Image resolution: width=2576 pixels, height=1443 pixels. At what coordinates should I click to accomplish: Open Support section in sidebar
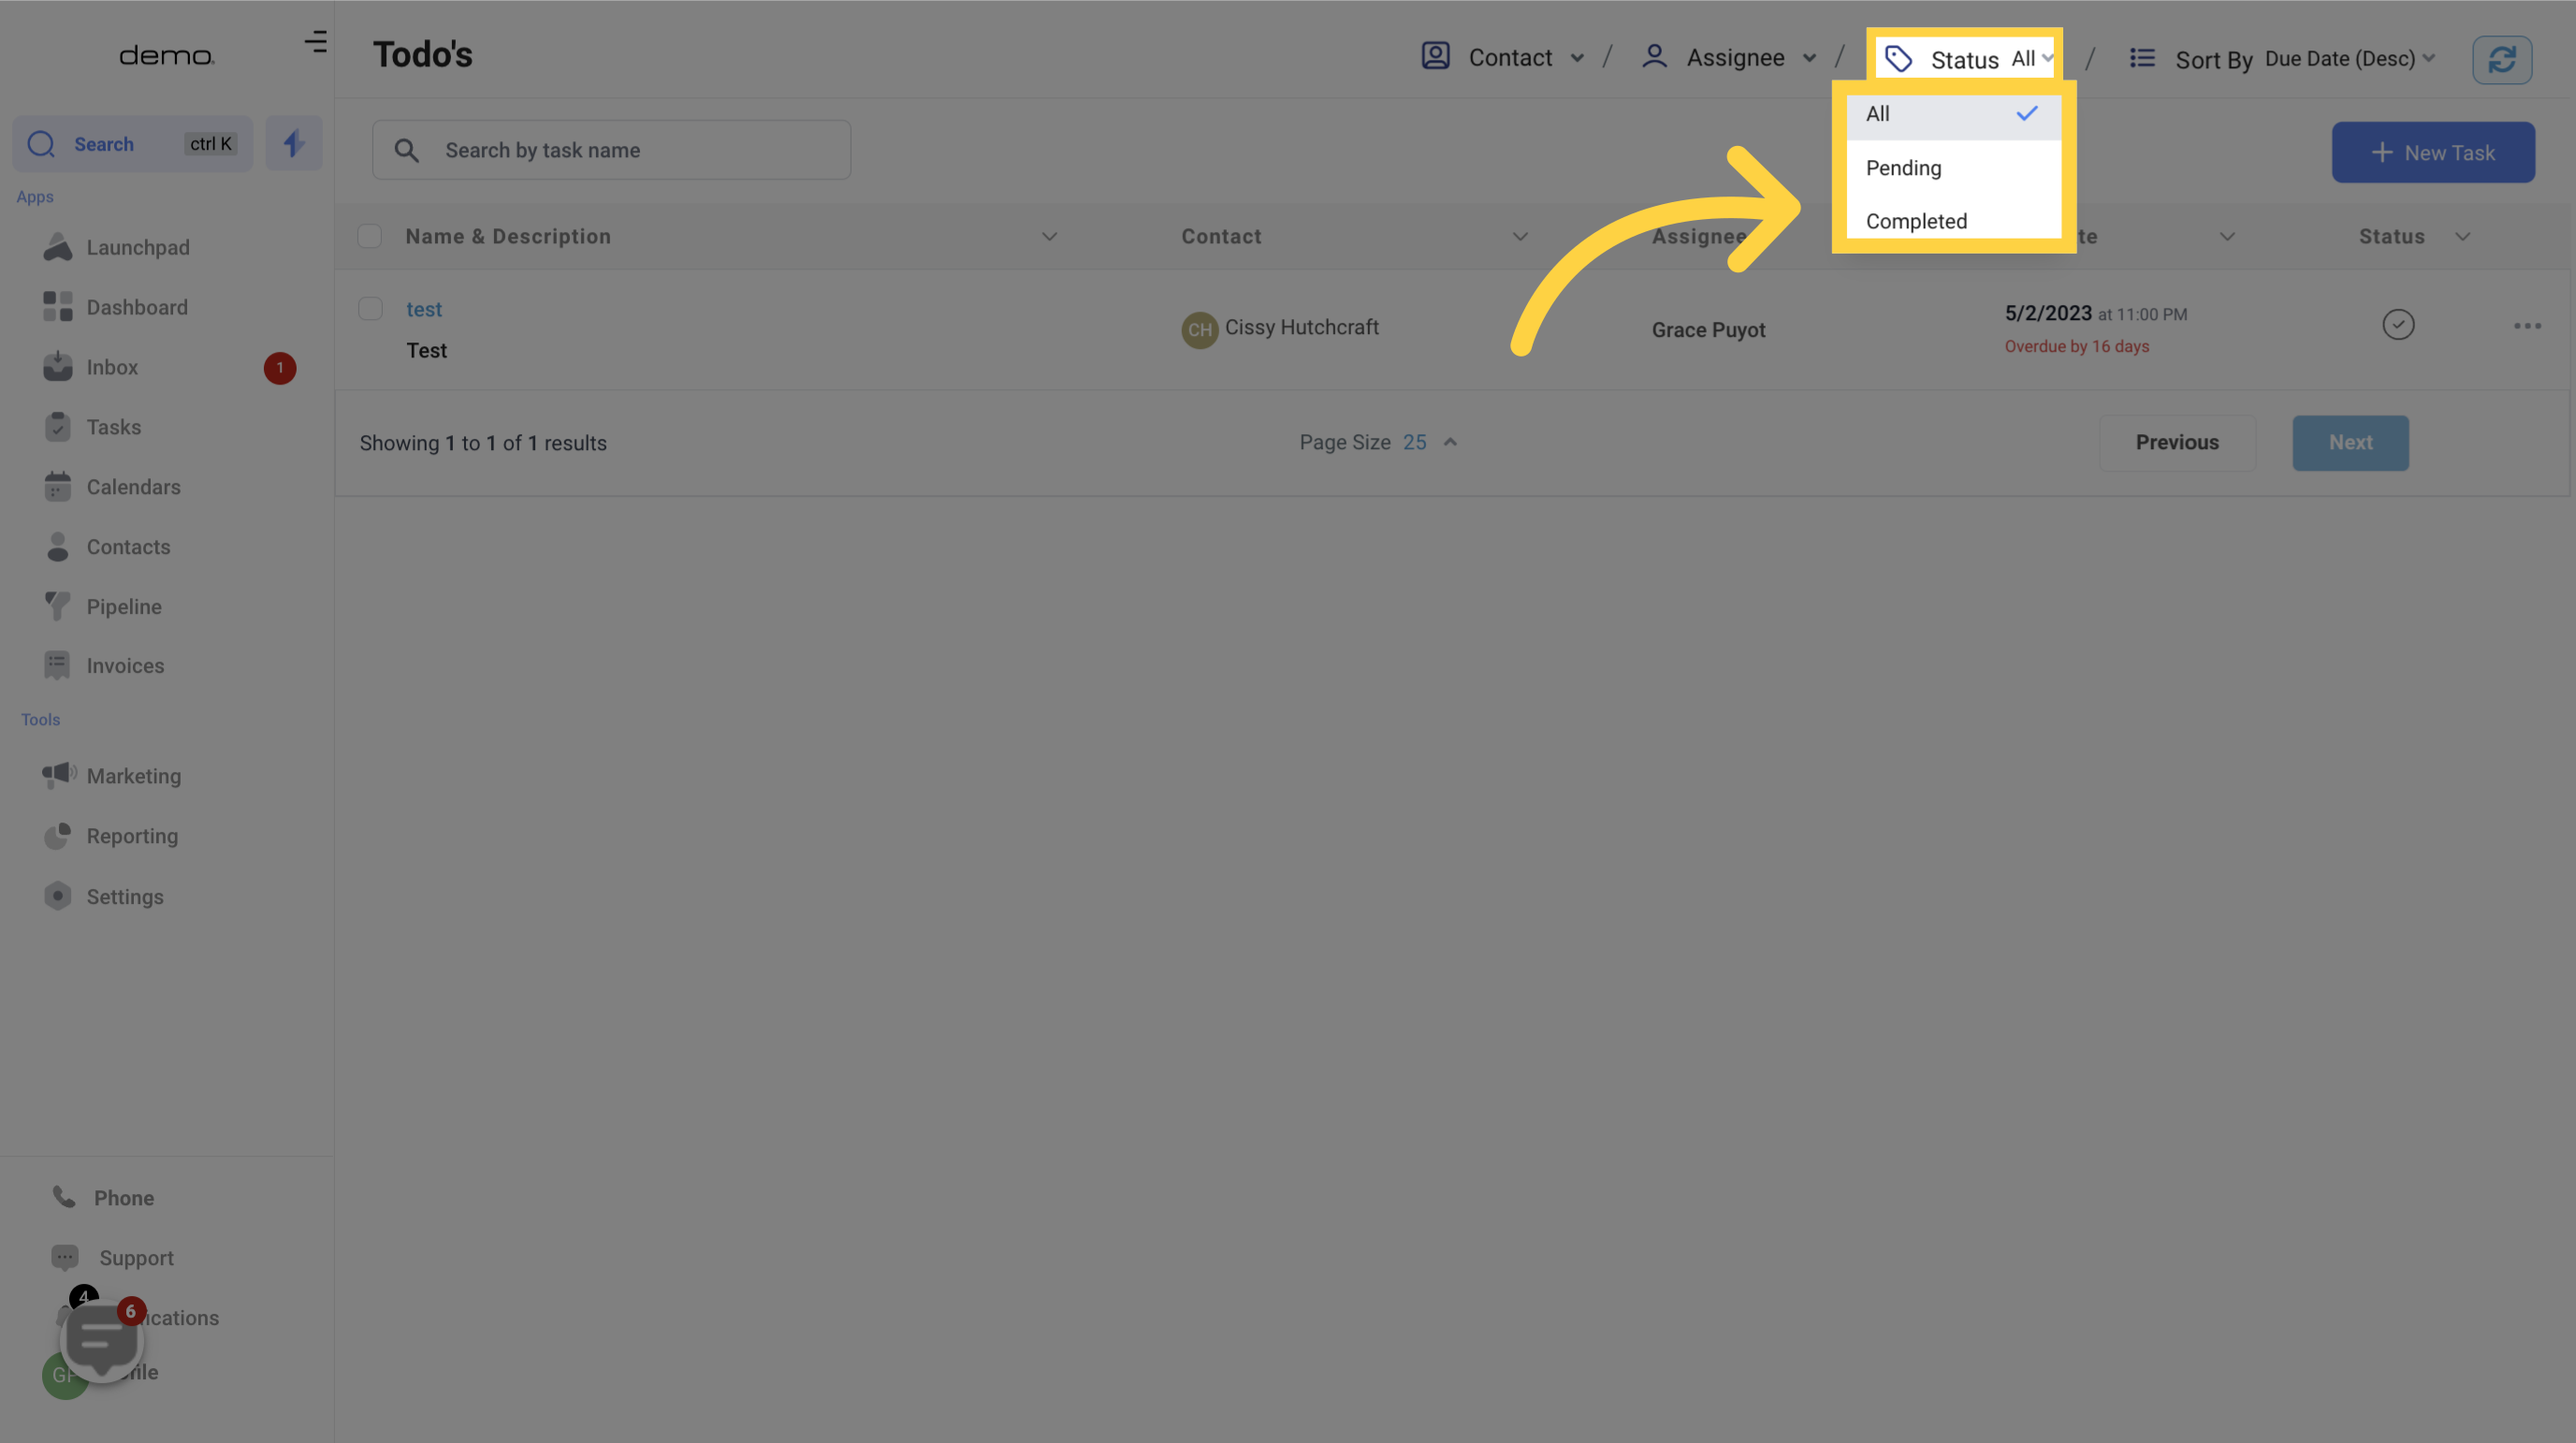135,1258
